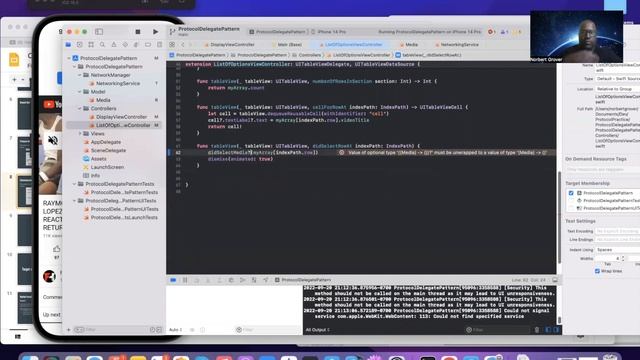Image resolution: width=640 pixels, height=360 pixels.
Task: Select iPhone 14 Pro run destination
Action: (328, 31)
